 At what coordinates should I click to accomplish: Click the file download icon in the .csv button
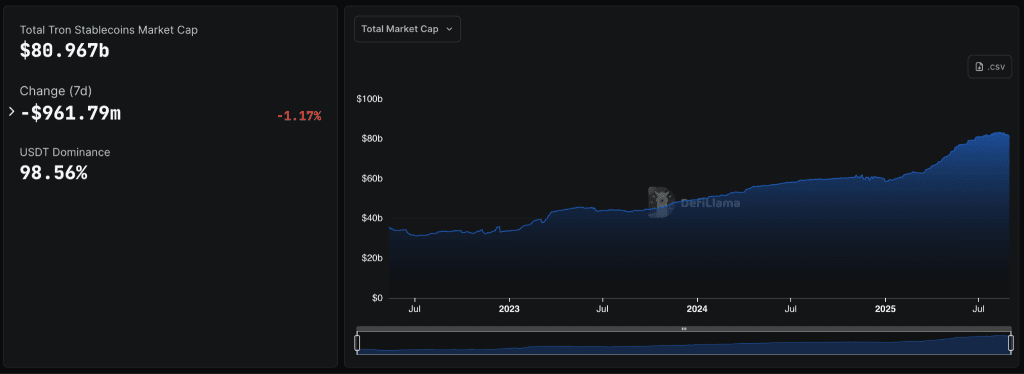pyautogui.click(x=979, y=67)
